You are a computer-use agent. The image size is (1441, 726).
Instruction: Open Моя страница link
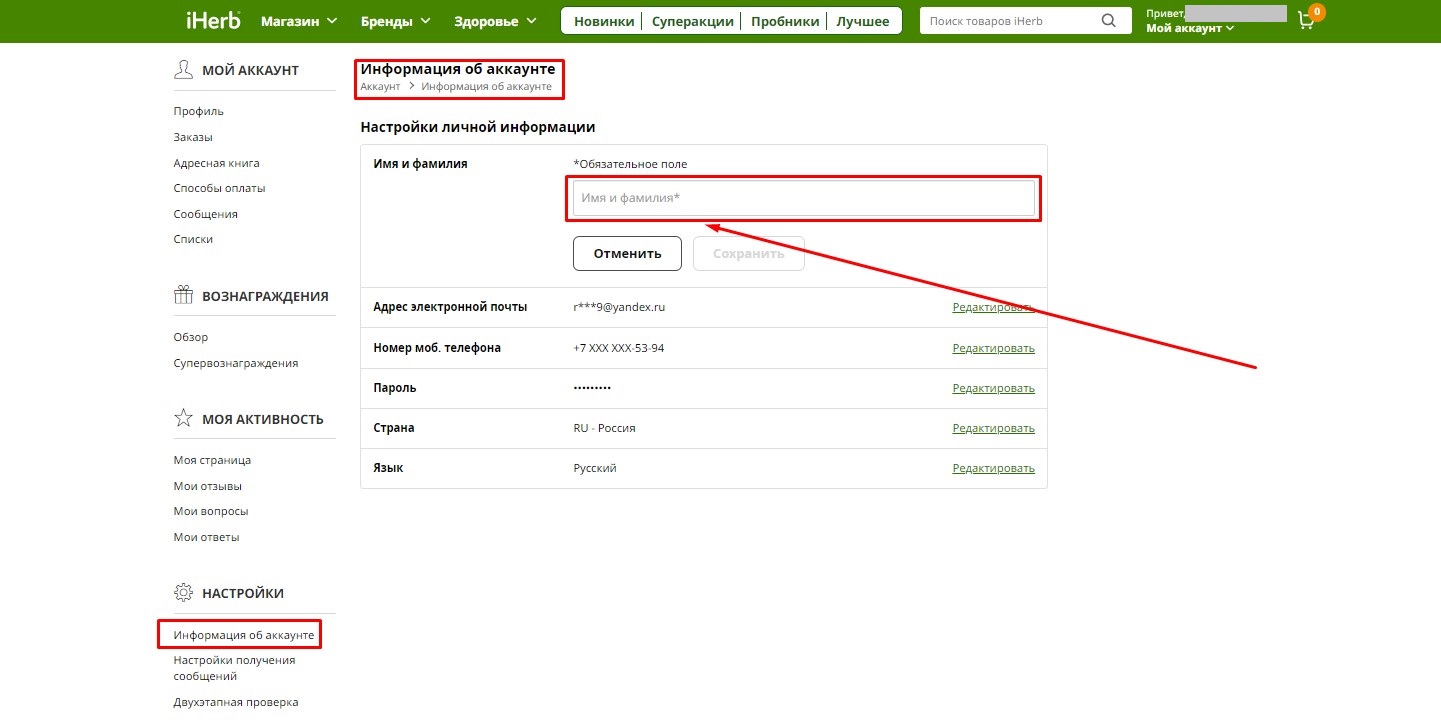click(x=212, y=460)
